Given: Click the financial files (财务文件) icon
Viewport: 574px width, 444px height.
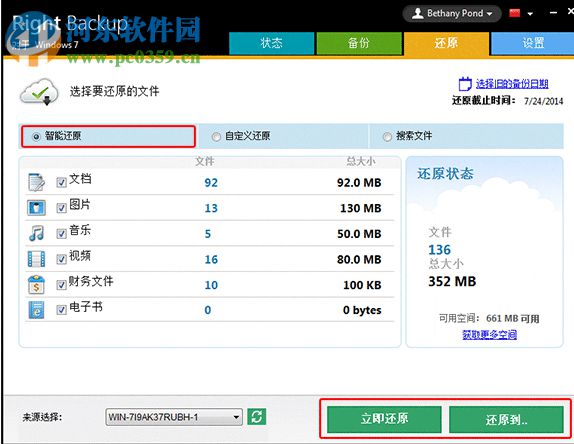Looking at the screenshot, I should coord(36,284).
